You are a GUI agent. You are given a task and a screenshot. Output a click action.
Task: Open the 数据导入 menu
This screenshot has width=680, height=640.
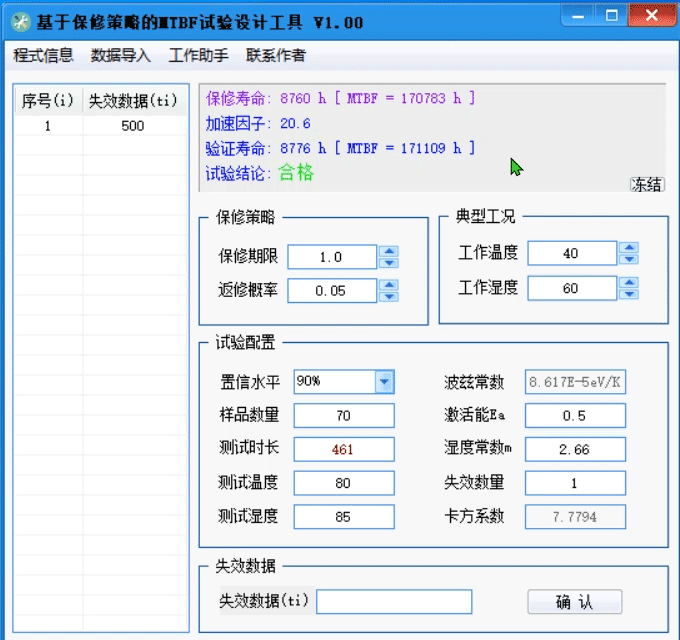click(120, 55)
